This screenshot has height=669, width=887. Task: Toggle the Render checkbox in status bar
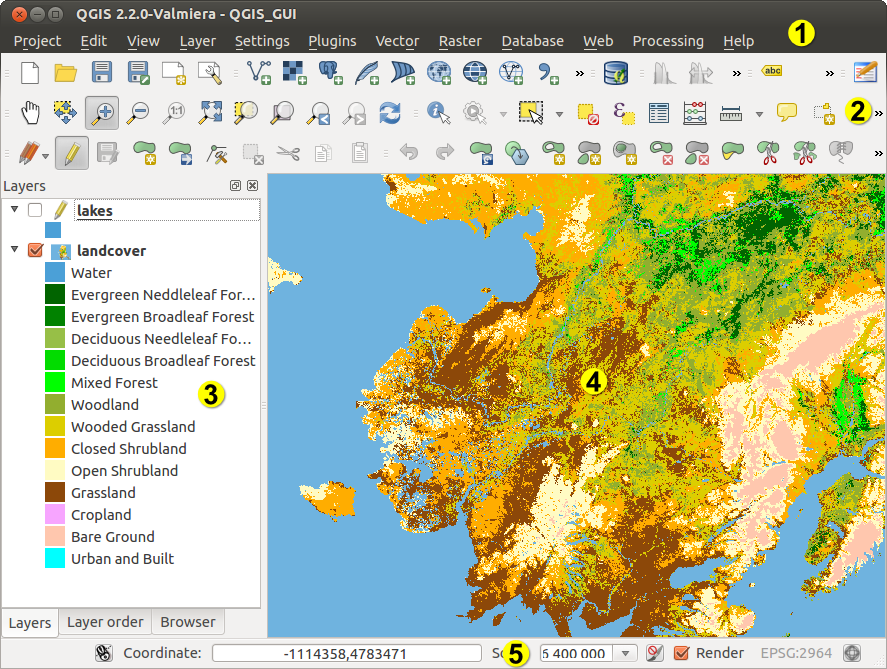(682, 653)
